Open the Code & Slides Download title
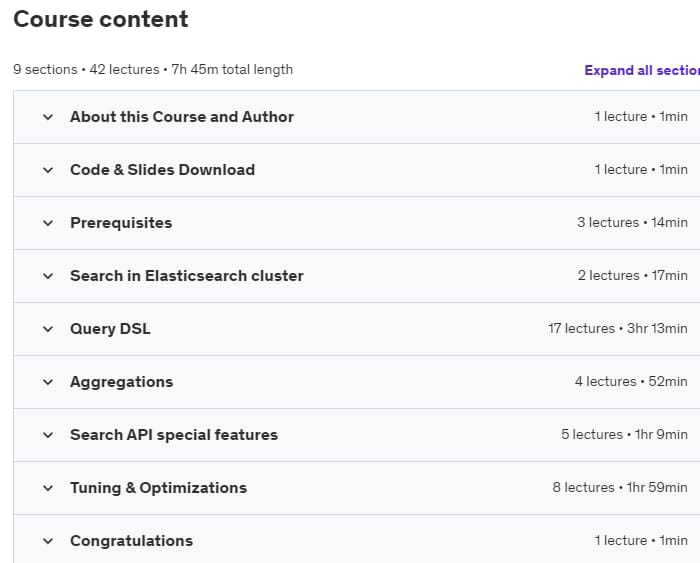The width and height of the screenshot is (700, 563). click(162, 170)
